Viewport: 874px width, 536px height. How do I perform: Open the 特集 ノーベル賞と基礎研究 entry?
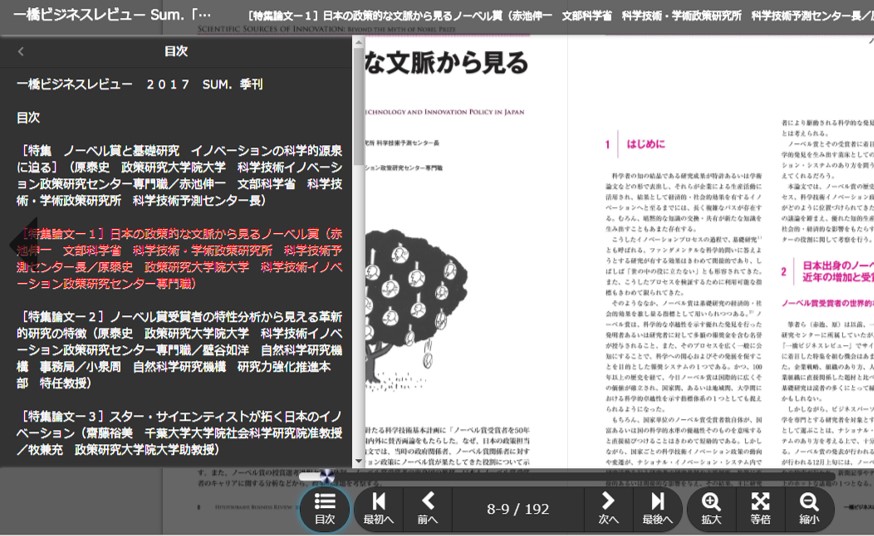[x=179, y=176]
